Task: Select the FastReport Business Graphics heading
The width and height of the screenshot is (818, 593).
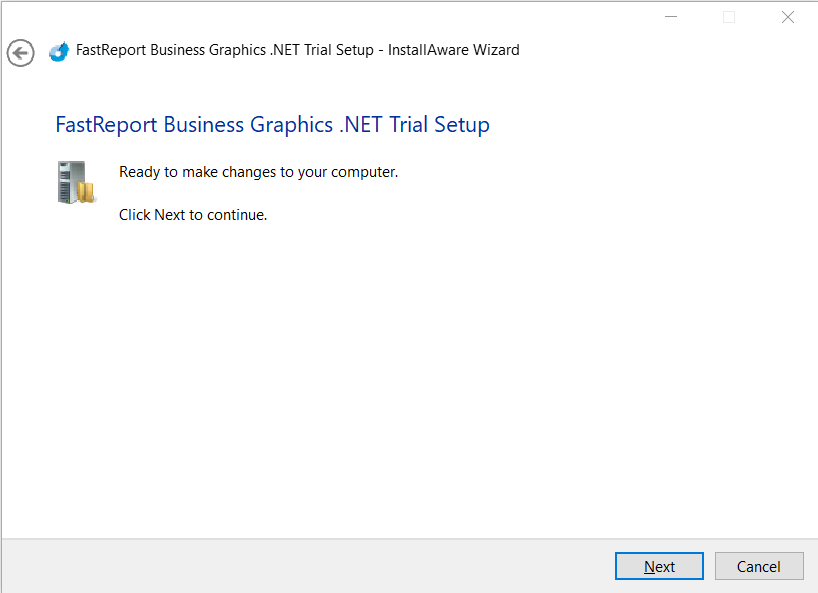Action: click(x=273, y=124)
